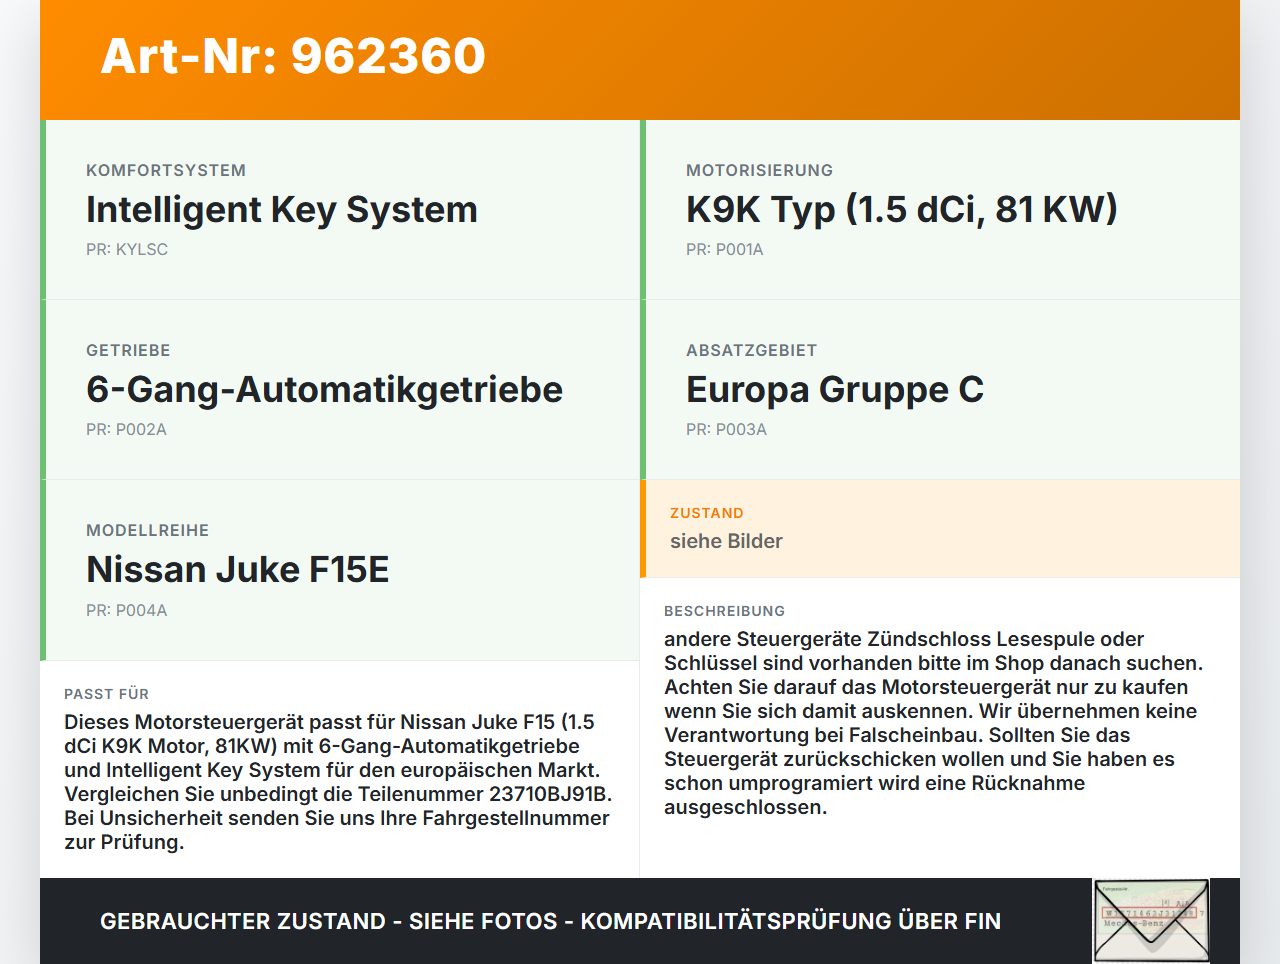The width and height of the screenshot is (1280, 964).
Task: Click the KOMFORTSYSTEM label
Action: pos(166,170)
